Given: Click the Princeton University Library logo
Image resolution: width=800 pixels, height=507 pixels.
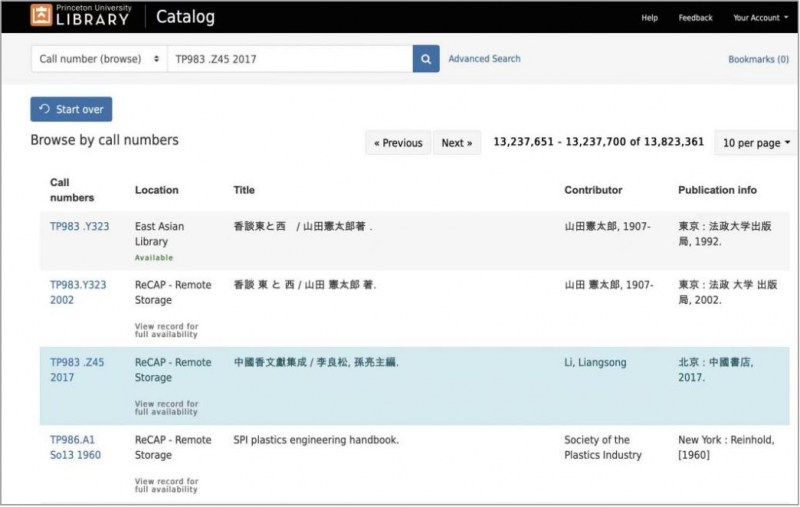Looking at the screenshot, I should tap(81, 16).
